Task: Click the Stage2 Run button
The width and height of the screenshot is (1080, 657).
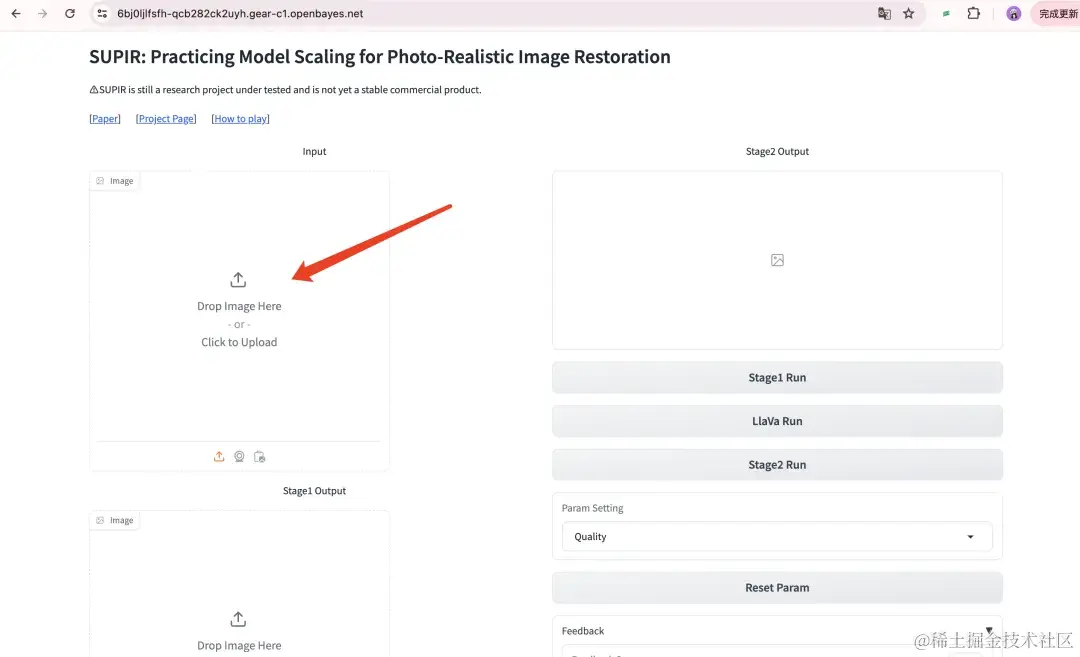Action: [x=777, y=465]
